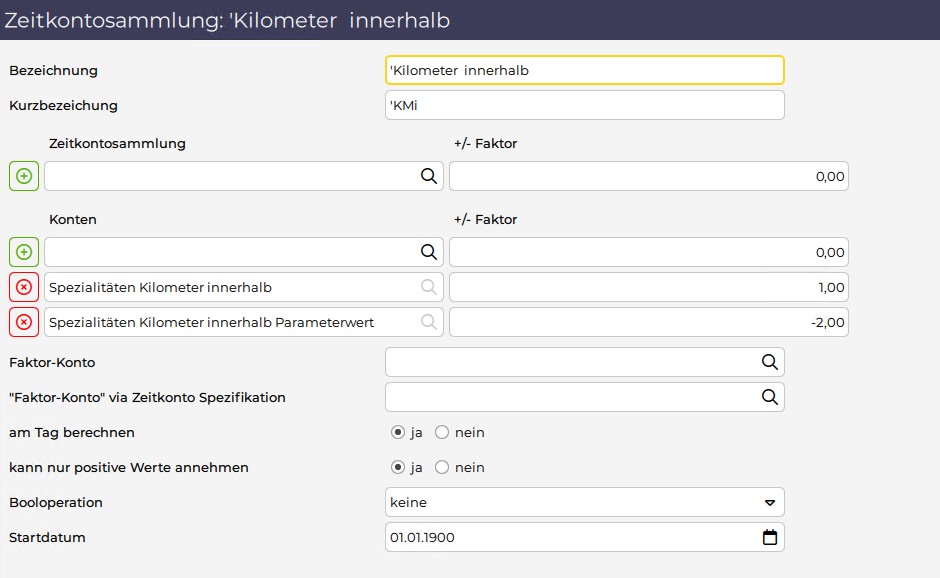
Task: Click the Zeitkontosammlung Faktor field showing 0,00
Action: pos(649,176)
